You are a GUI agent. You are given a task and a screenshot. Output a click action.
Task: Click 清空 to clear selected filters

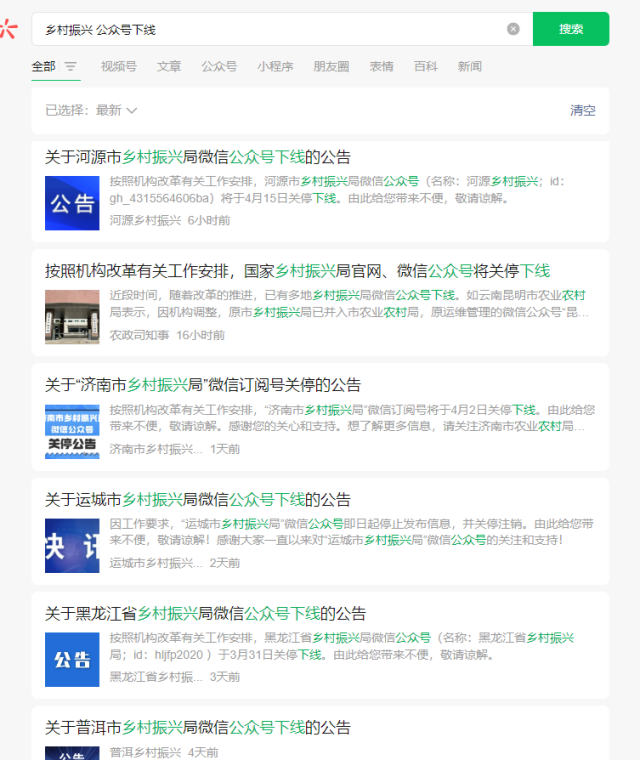pyautogui.click(x=582, y=110)
